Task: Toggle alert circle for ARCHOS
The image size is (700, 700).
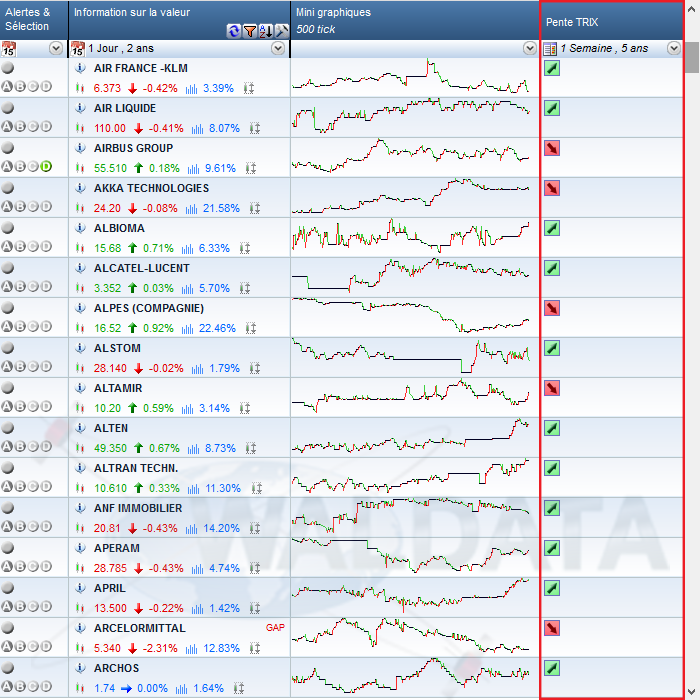Action: click(8, 668)
